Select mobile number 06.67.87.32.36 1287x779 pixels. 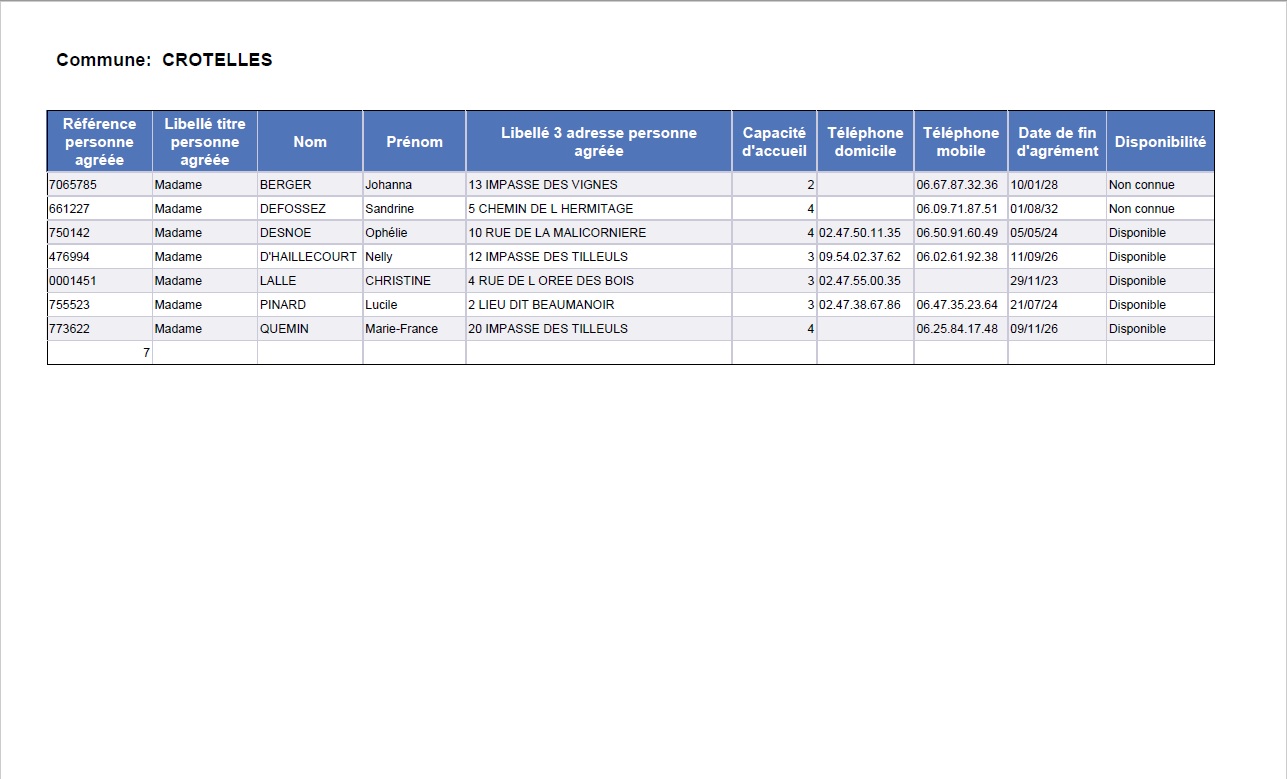point(957,185)
